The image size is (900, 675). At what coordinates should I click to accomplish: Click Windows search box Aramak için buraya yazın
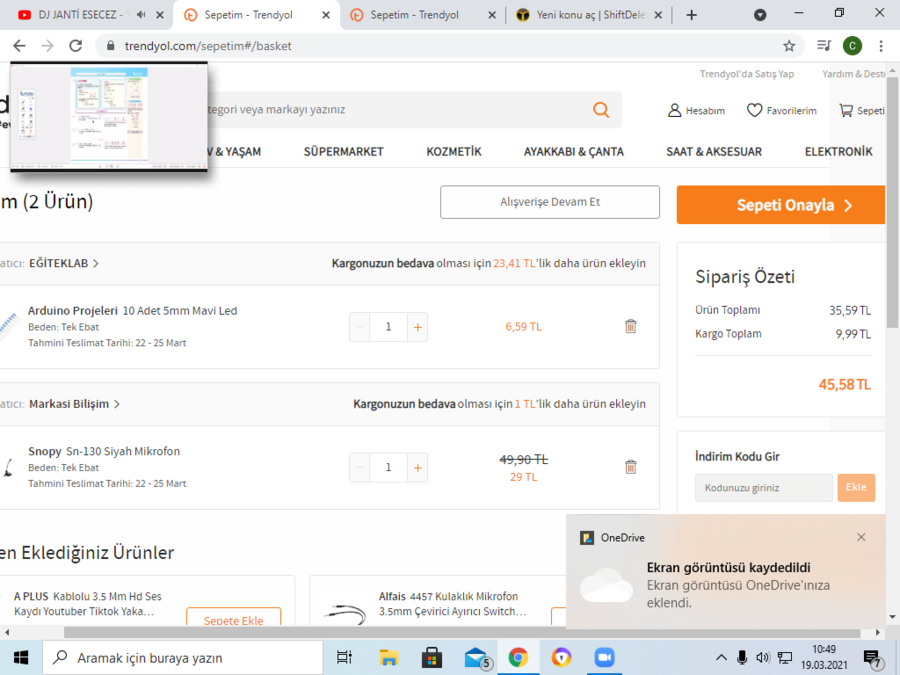point(183,658)
